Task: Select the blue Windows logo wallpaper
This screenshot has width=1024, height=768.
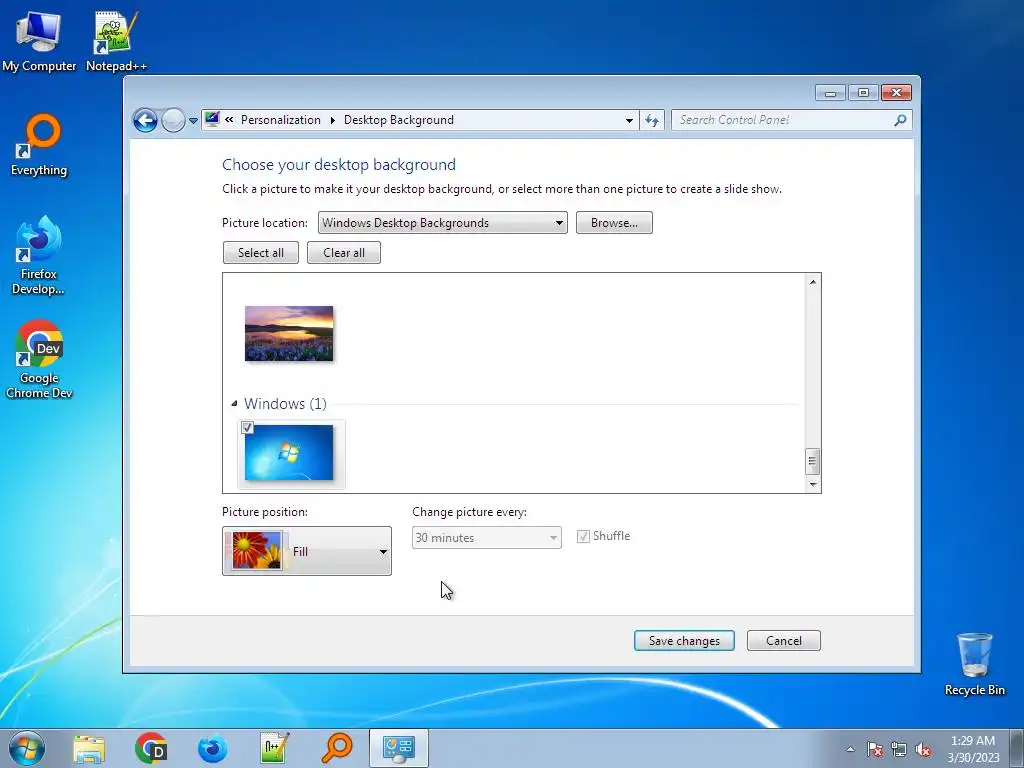Action: tap(289, 453)
